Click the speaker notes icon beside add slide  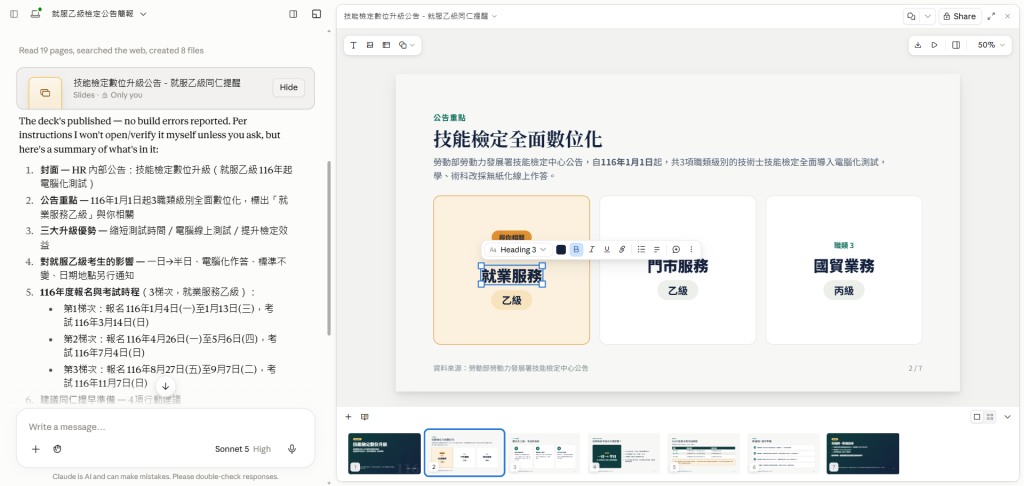point(365,417)
